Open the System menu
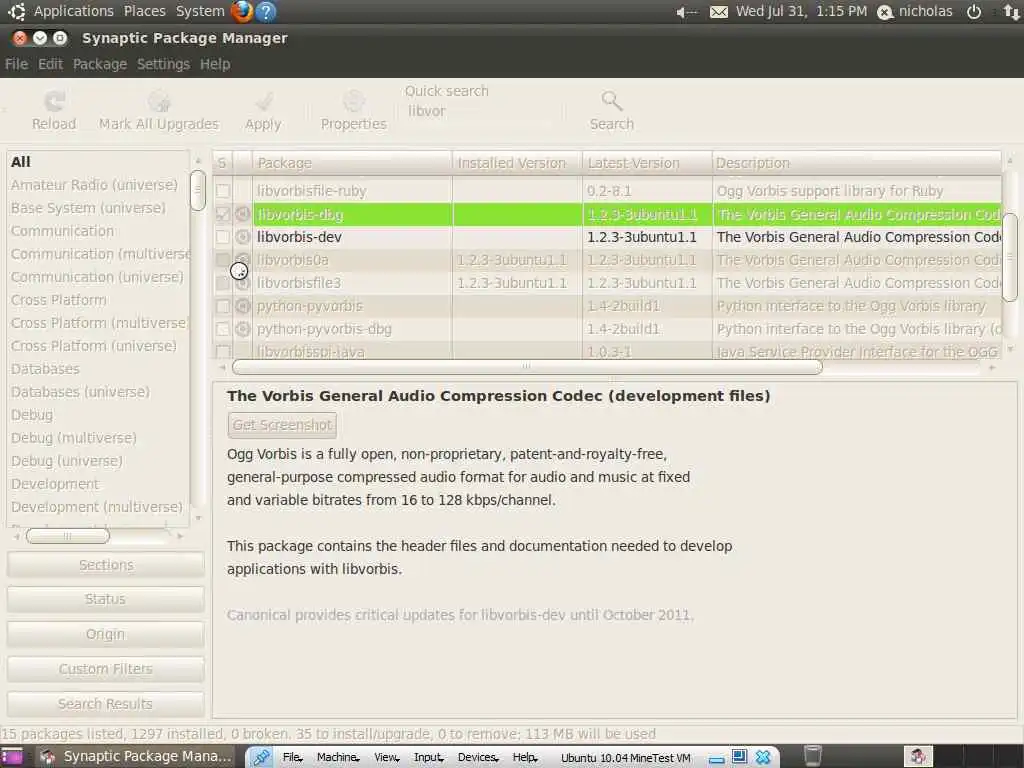 [200, 11]
